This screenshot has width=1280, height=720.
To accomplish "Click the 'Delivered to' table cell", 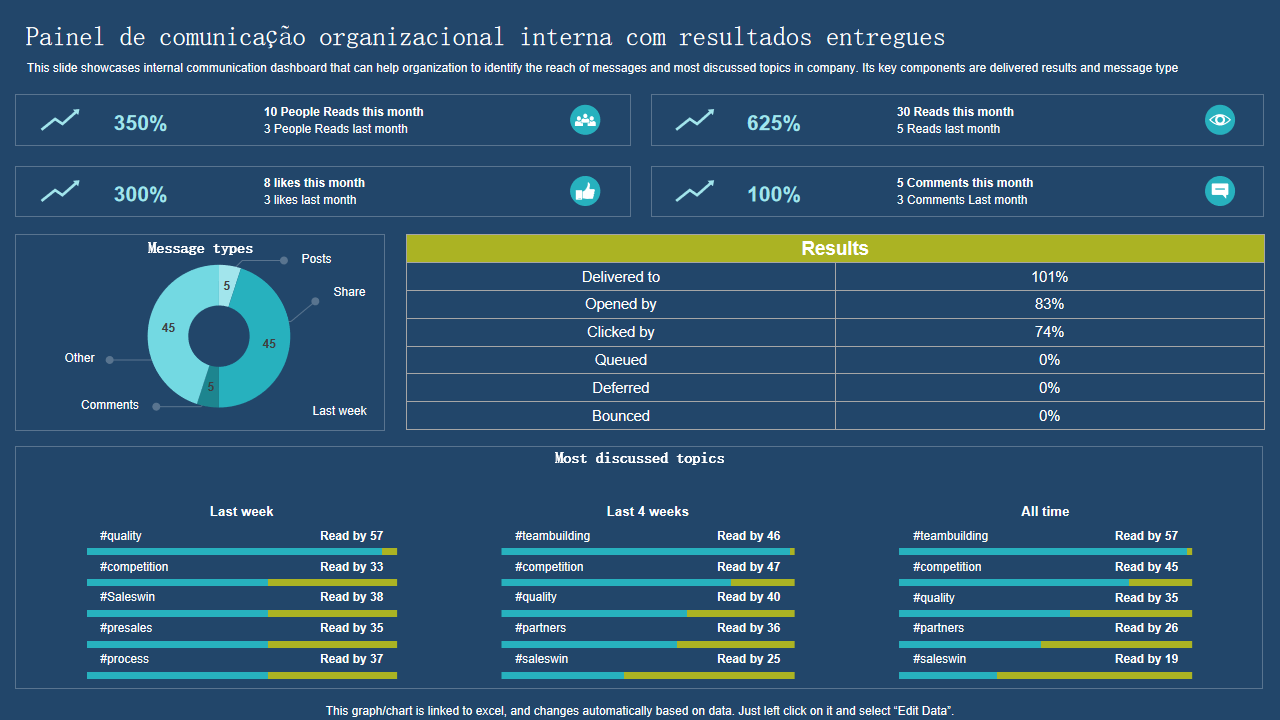I will [x=621, y=277].
